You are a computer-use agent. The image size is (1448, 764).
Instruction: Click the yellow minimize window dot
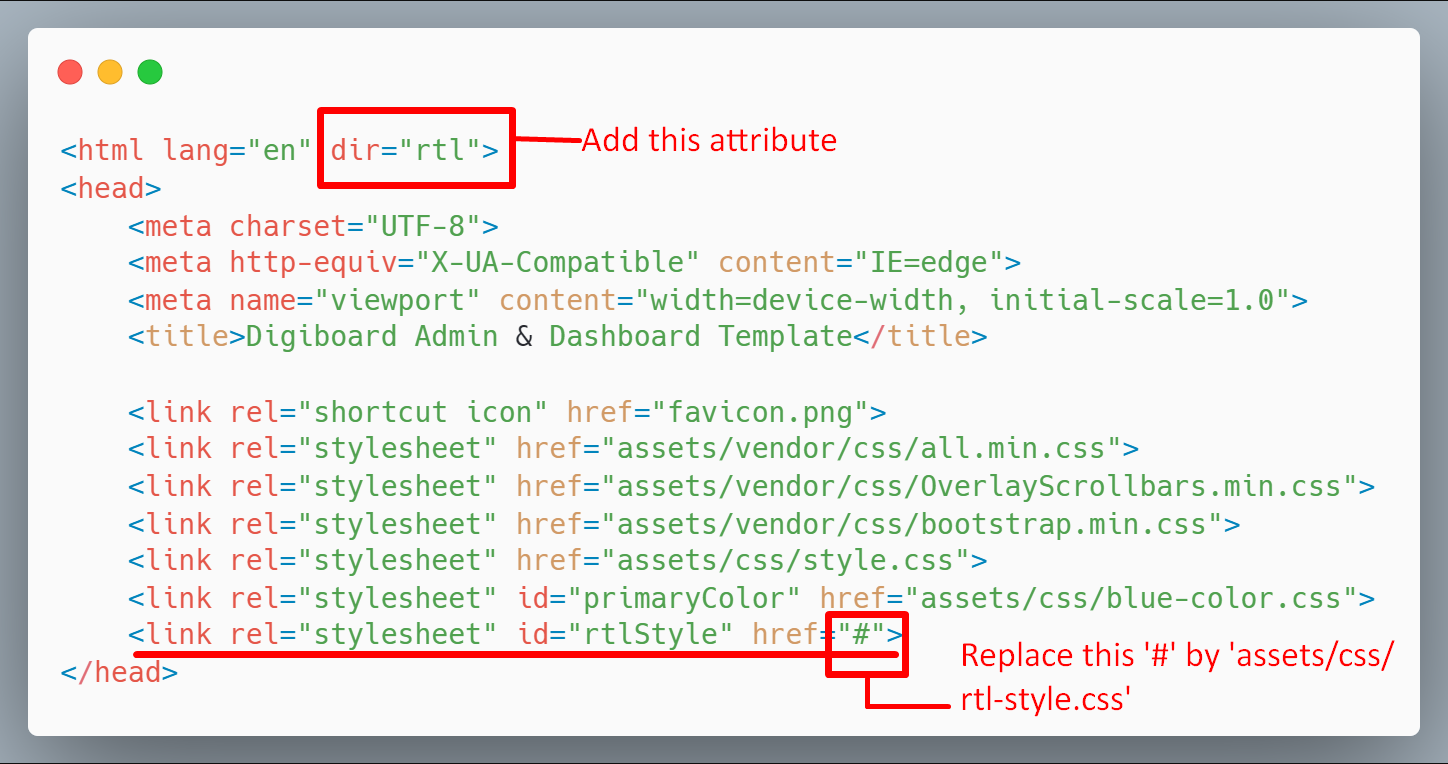[x=110, y=72]
